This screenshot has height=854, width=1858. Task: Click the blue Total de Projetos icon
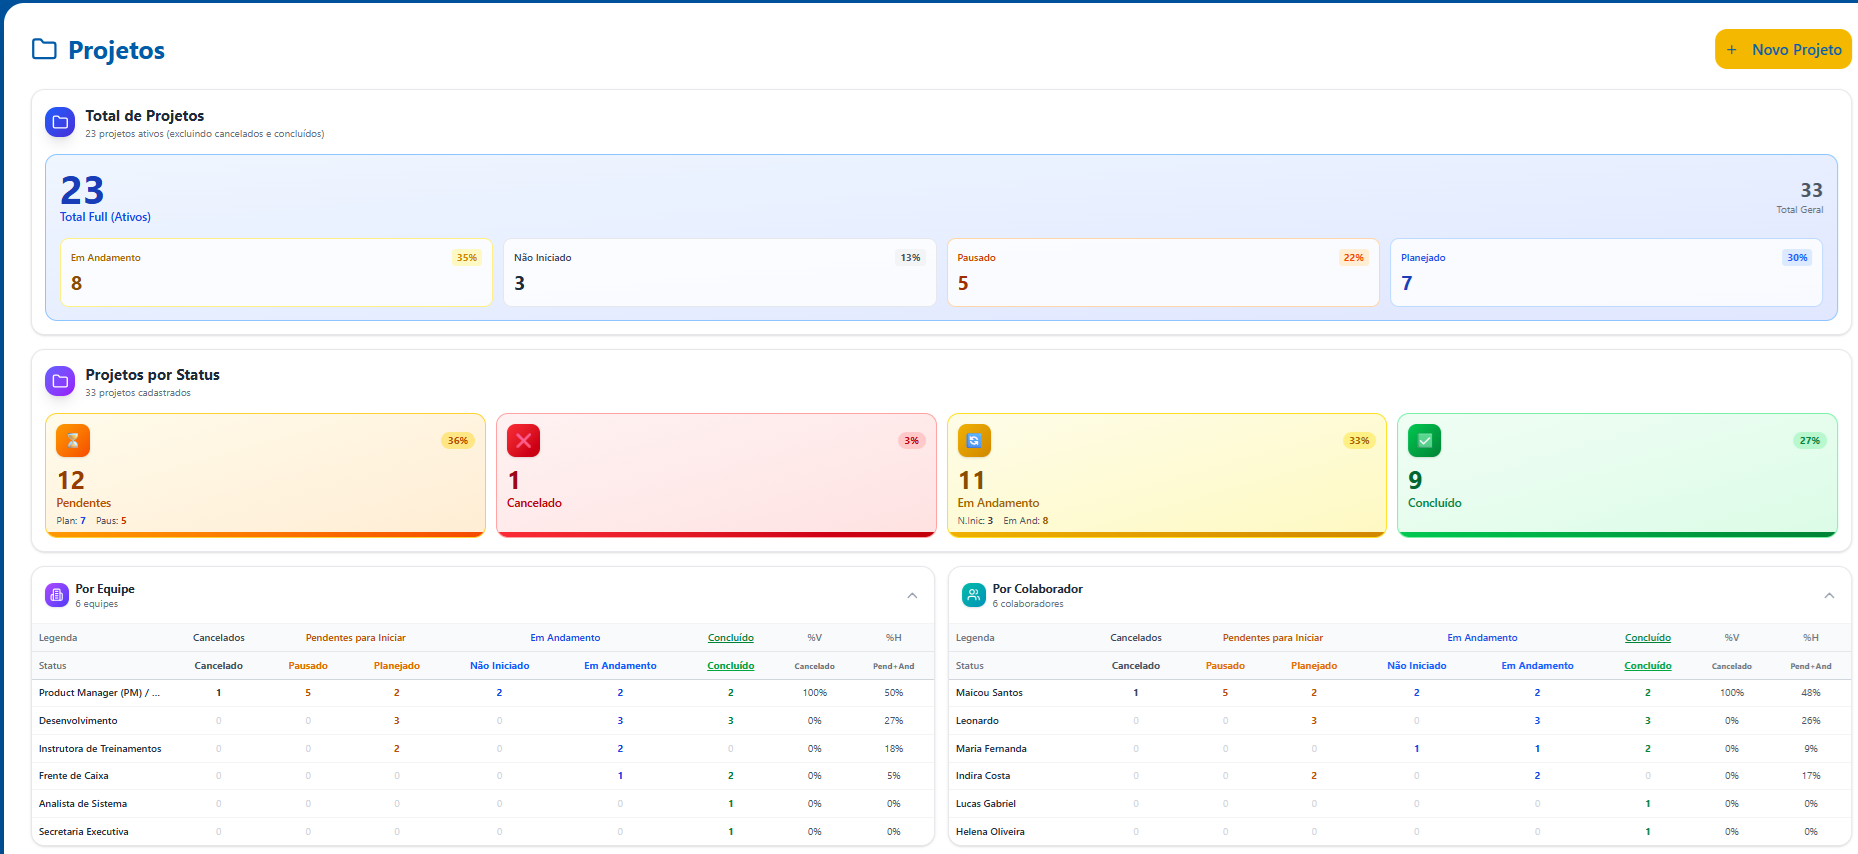[60, 122]
